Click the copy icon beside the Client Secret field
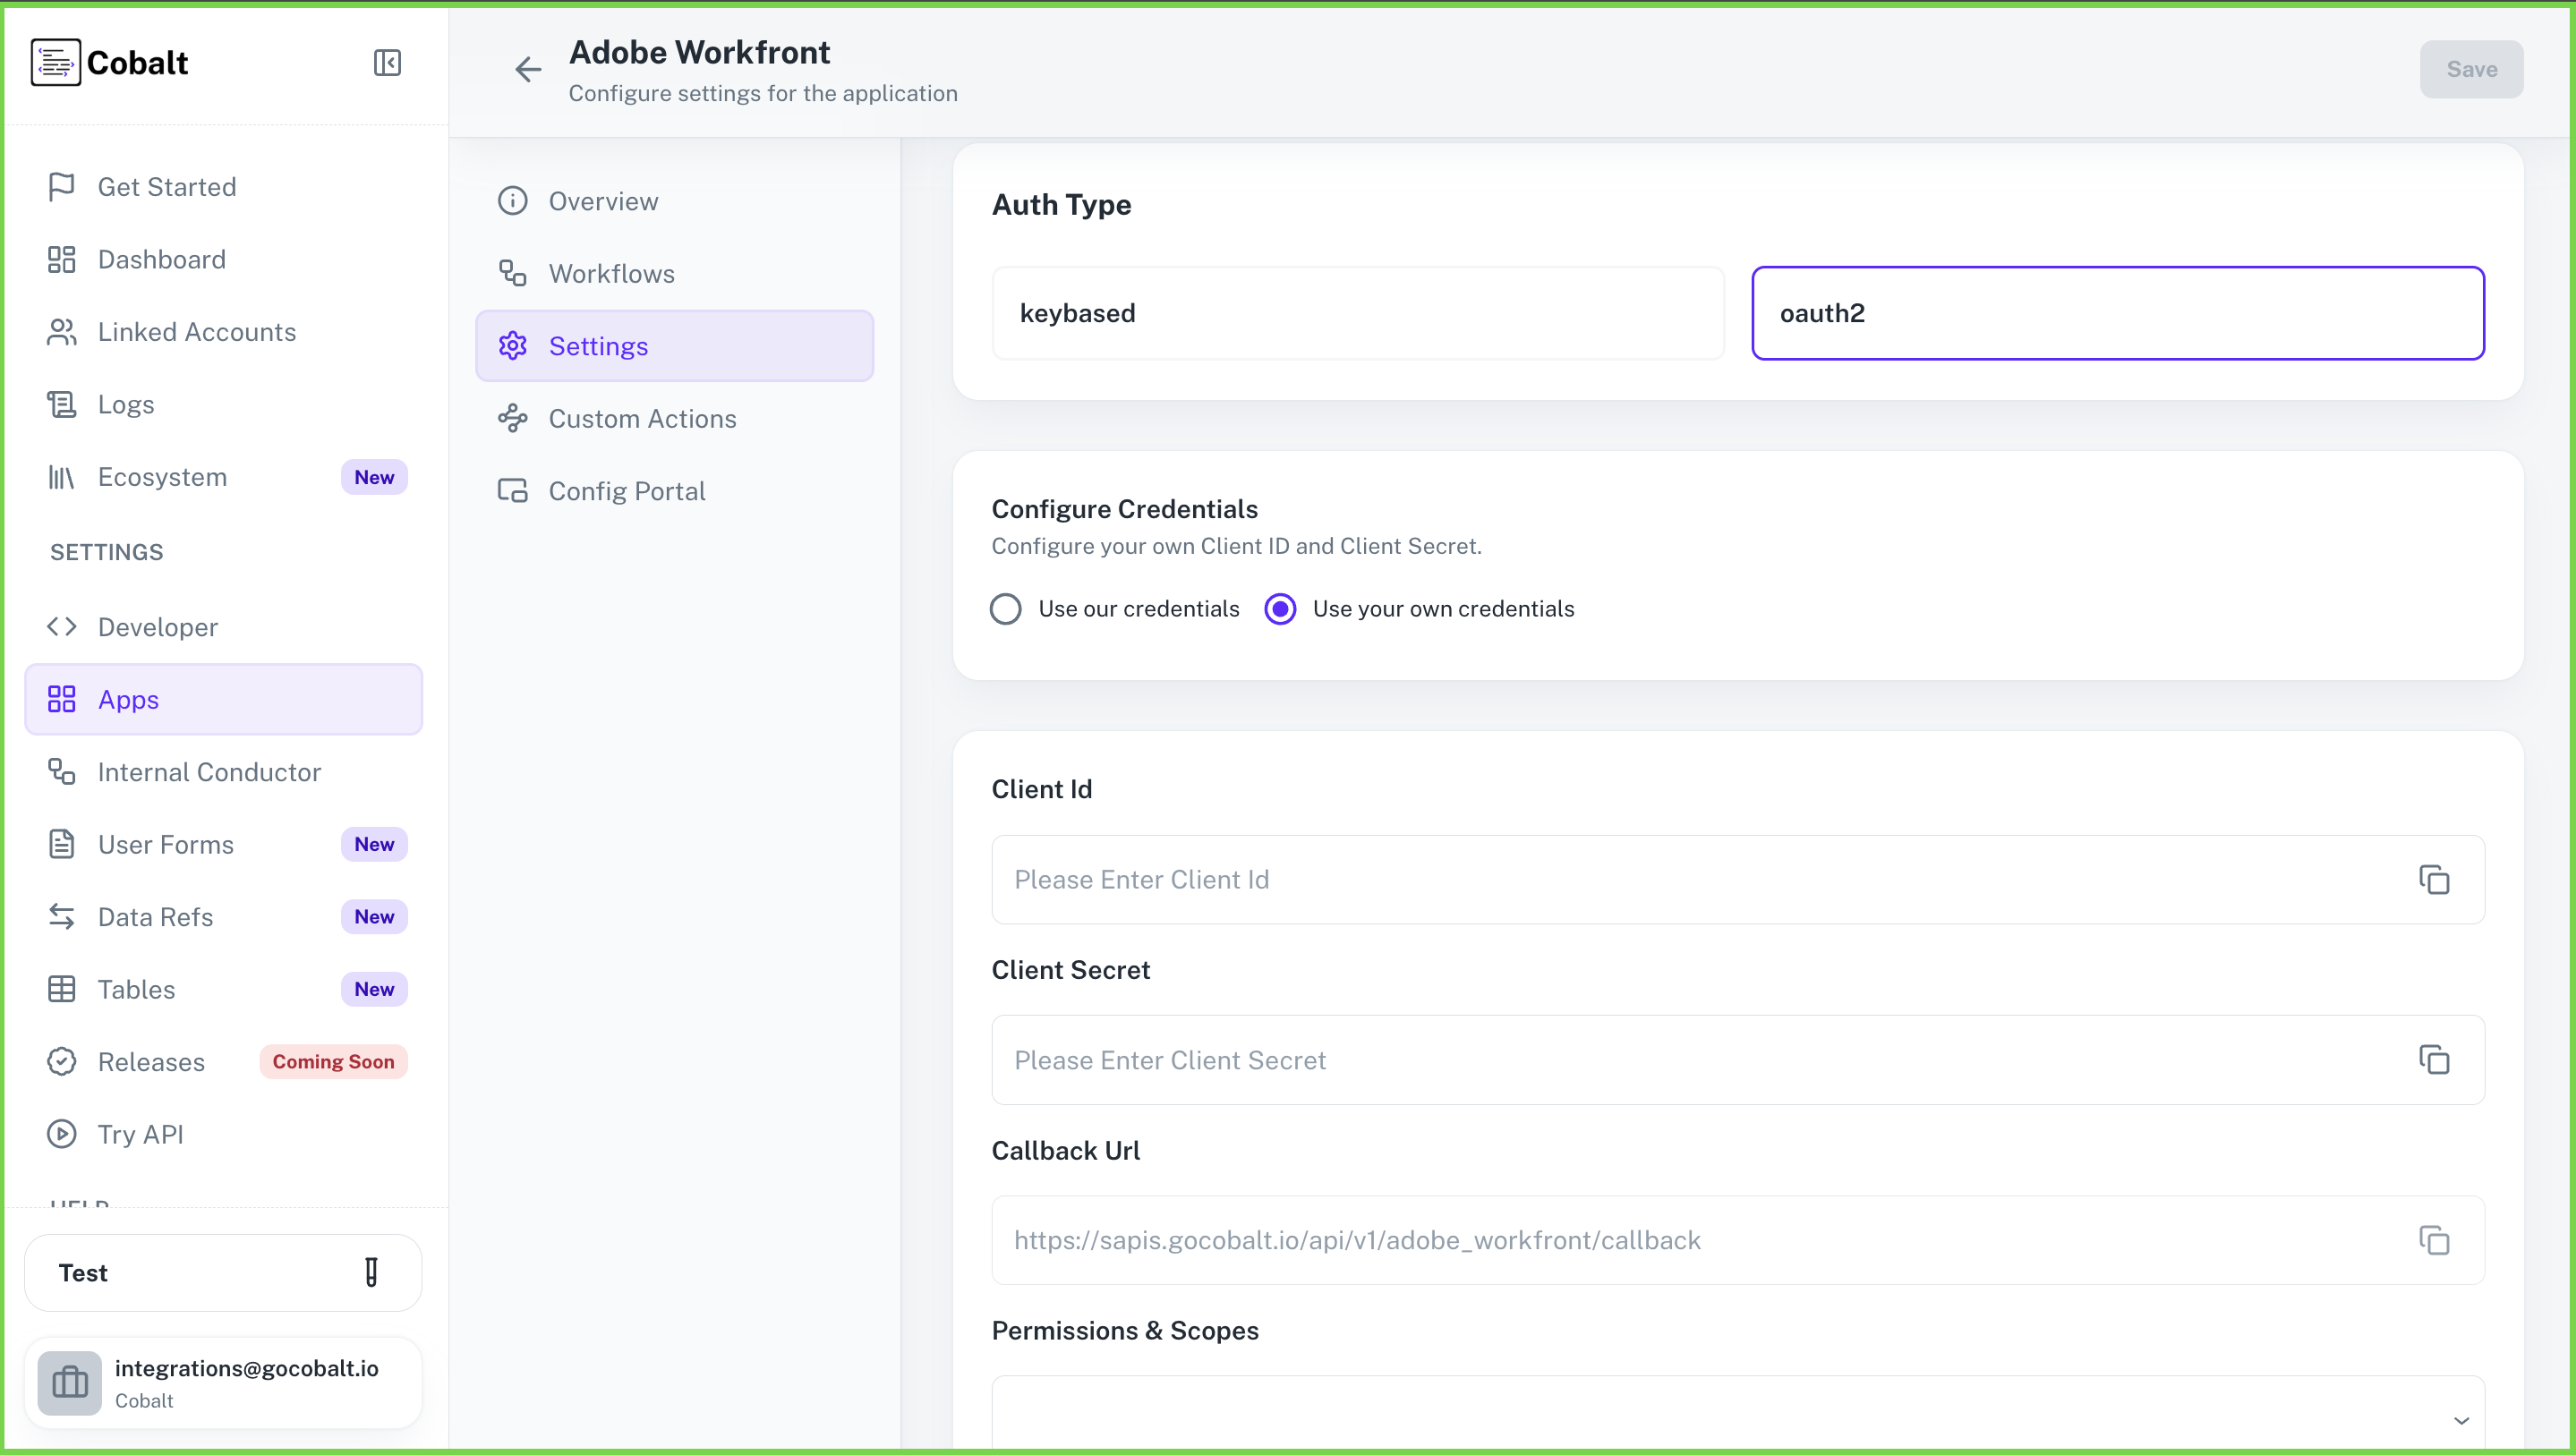 (2434, 1059)
